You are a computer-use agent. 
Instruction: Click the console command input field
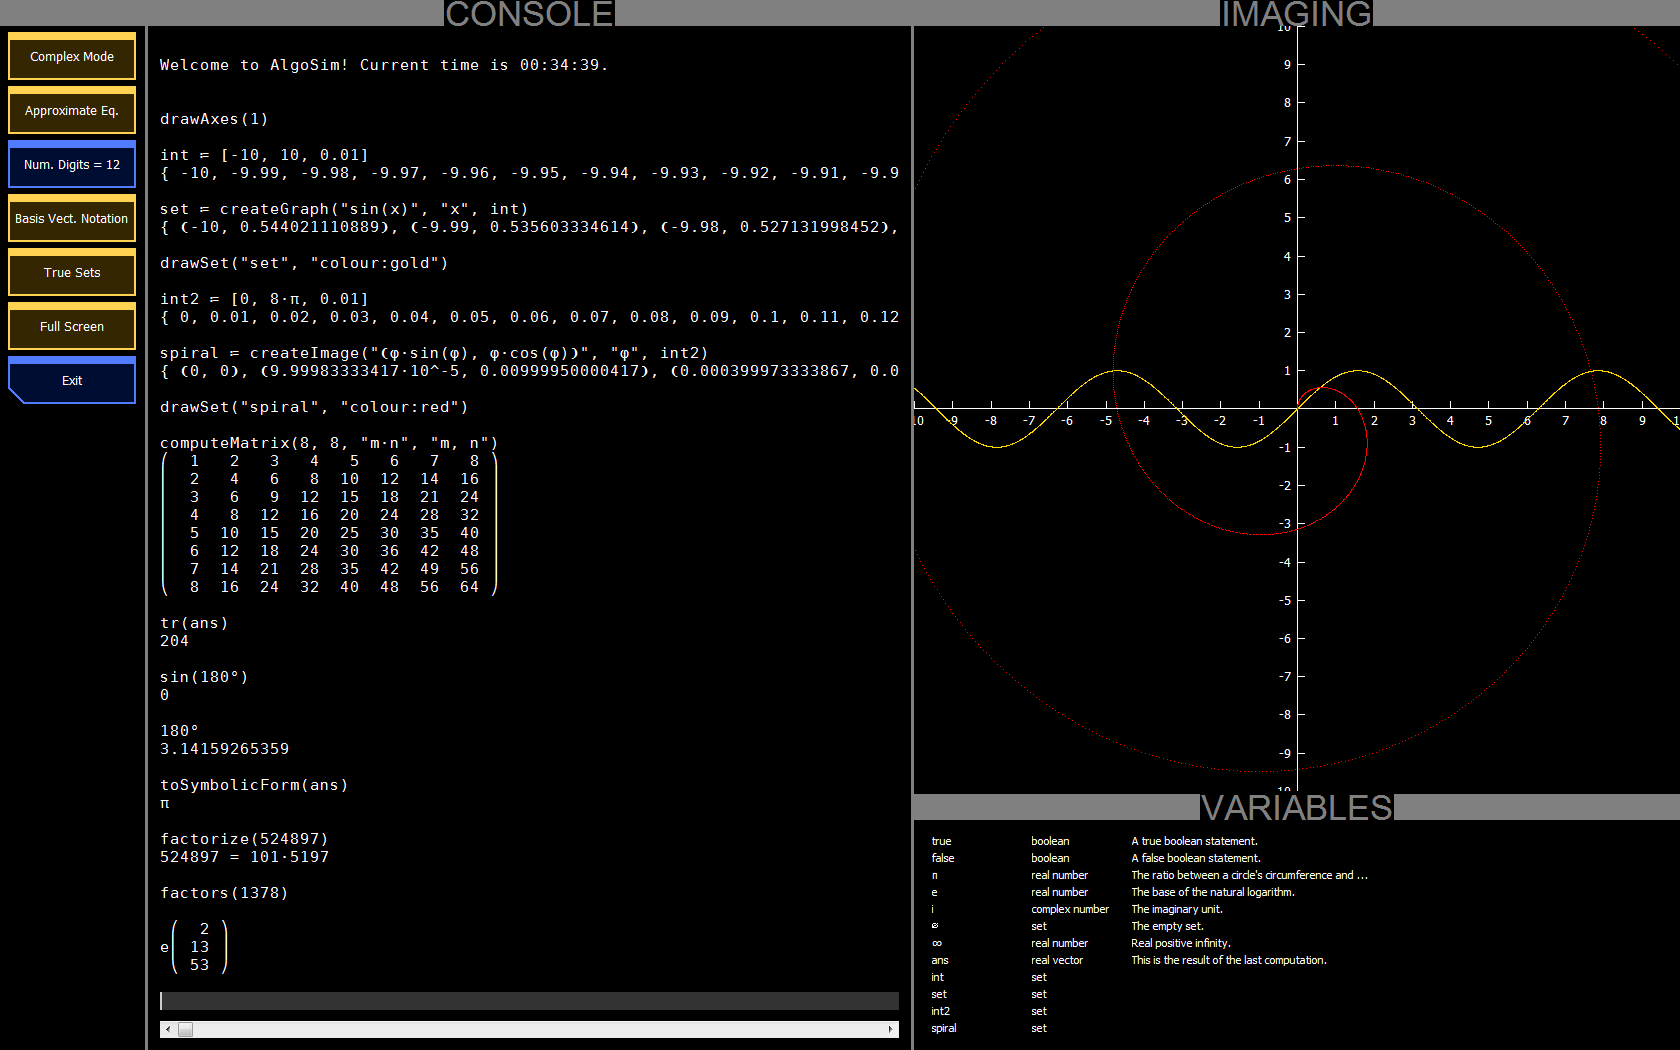[529, 1001]
